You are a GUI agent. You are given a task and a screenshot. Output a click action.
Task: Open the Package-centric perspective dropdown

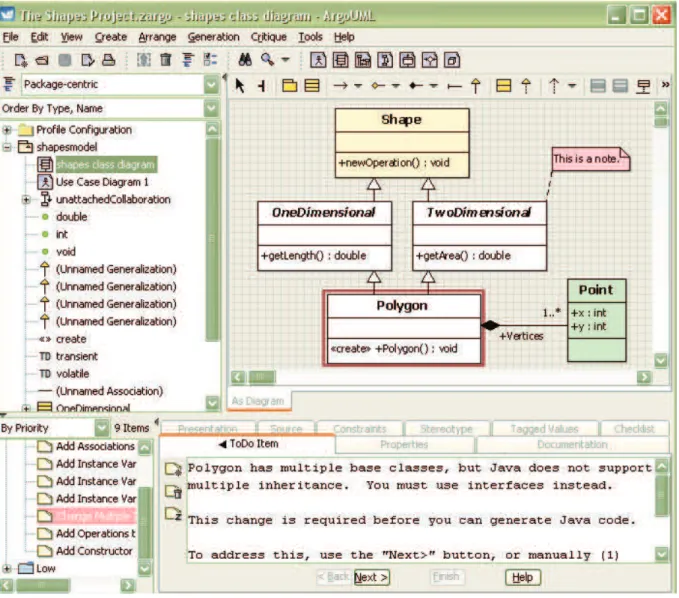(x=211, y=84)
